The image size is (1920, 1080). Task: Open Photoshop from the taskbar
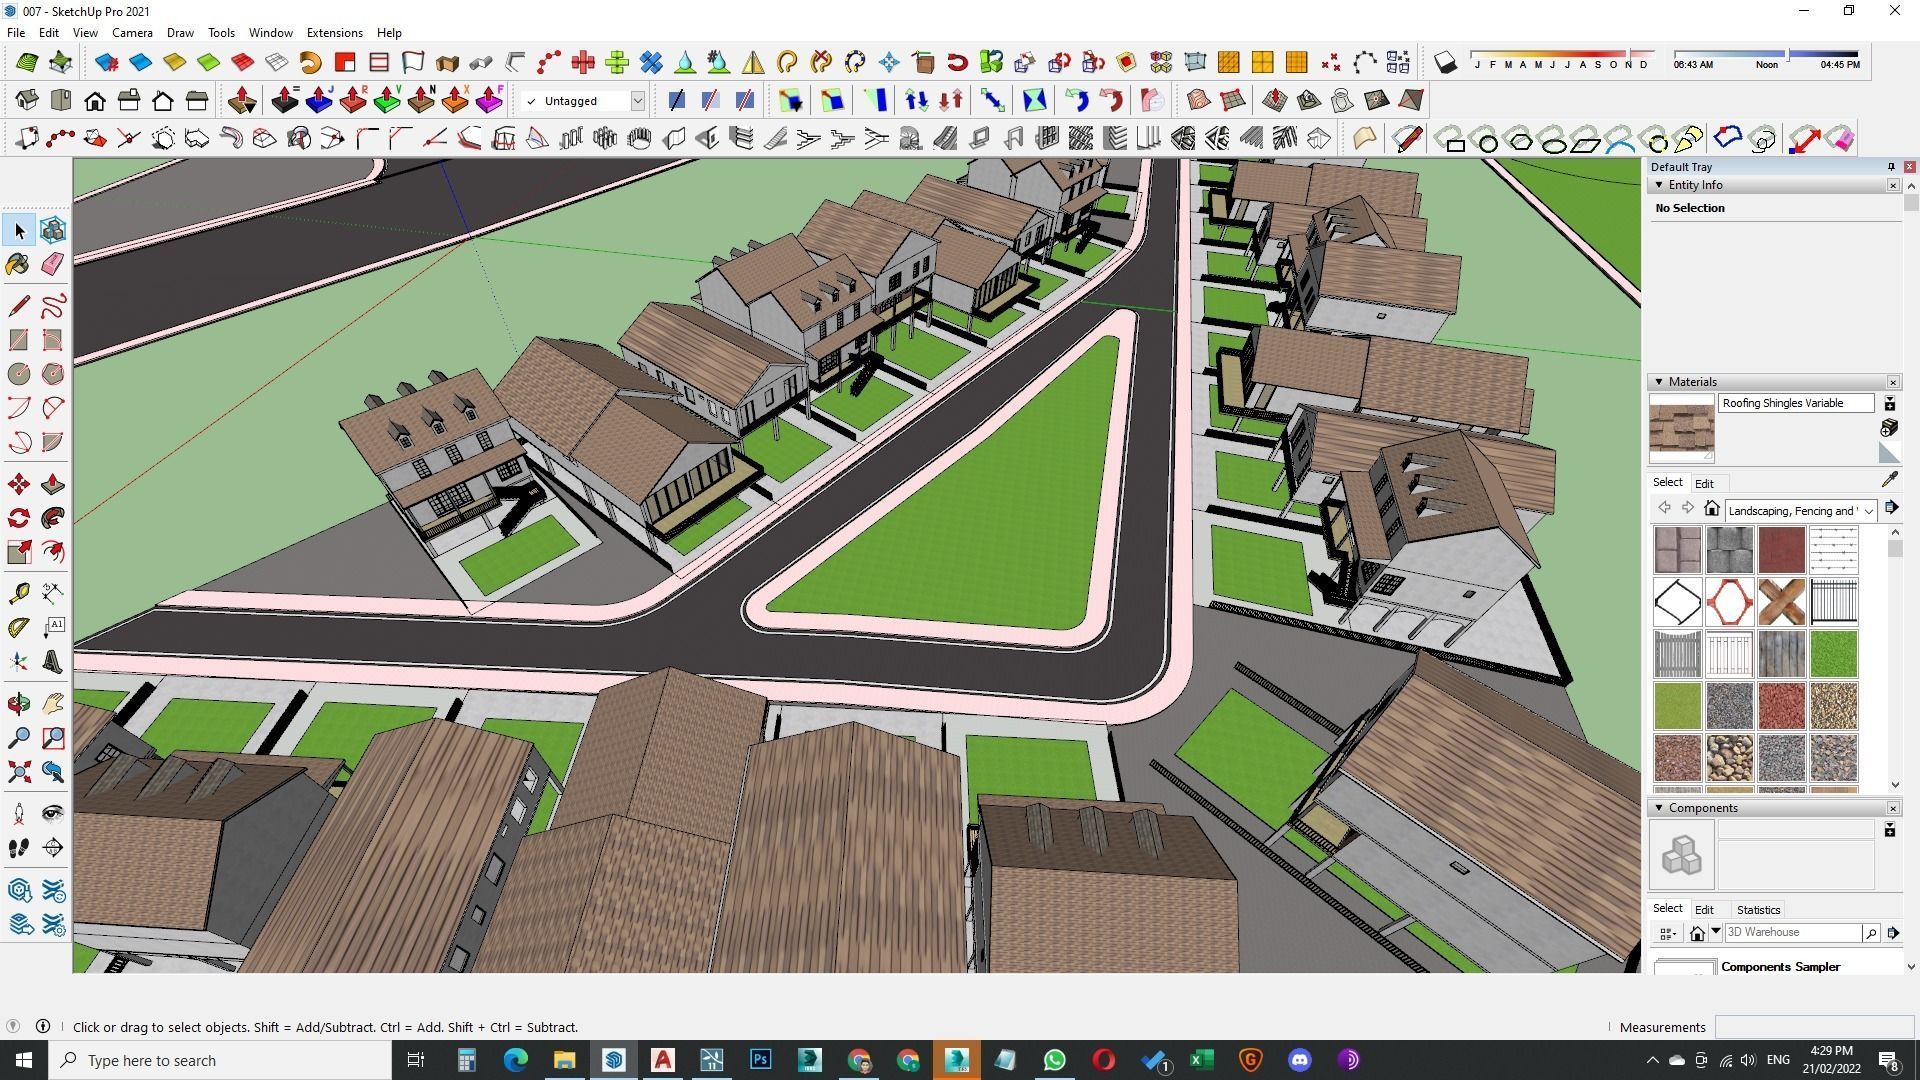760,1060
